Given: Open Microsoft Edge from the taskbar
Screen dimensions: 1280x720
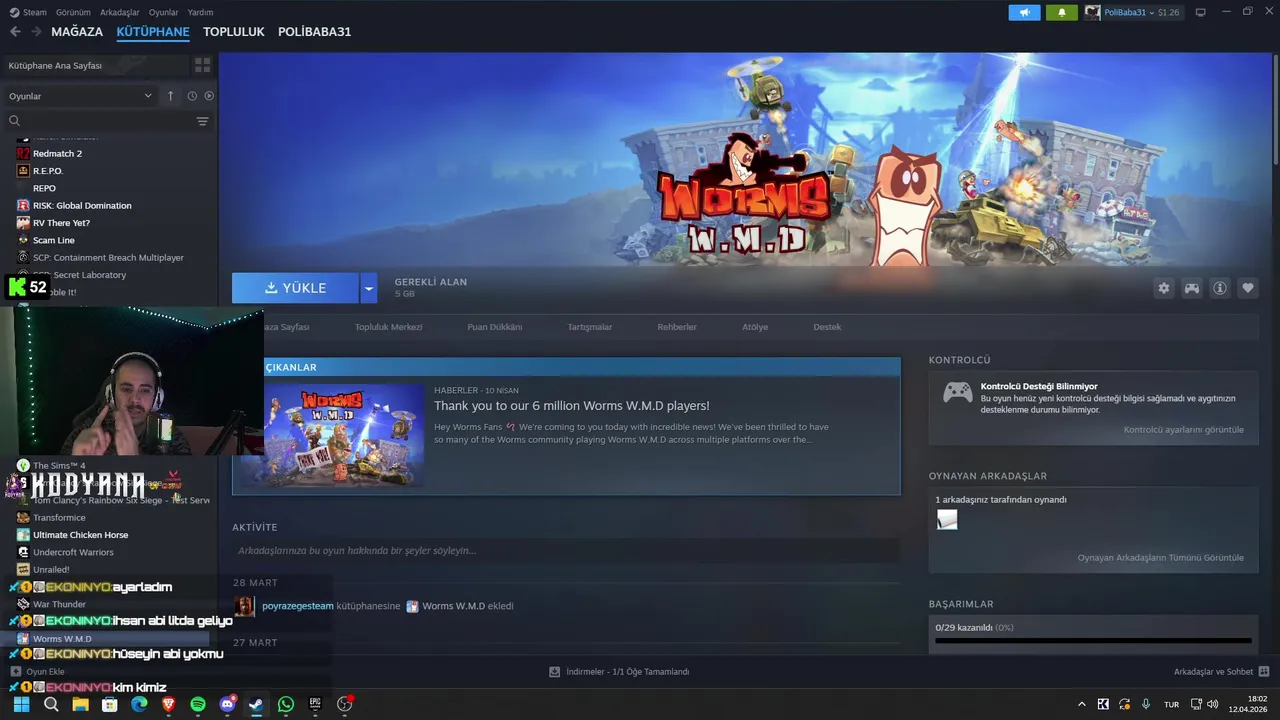Looking at the screenshot, I should [139, 704].
